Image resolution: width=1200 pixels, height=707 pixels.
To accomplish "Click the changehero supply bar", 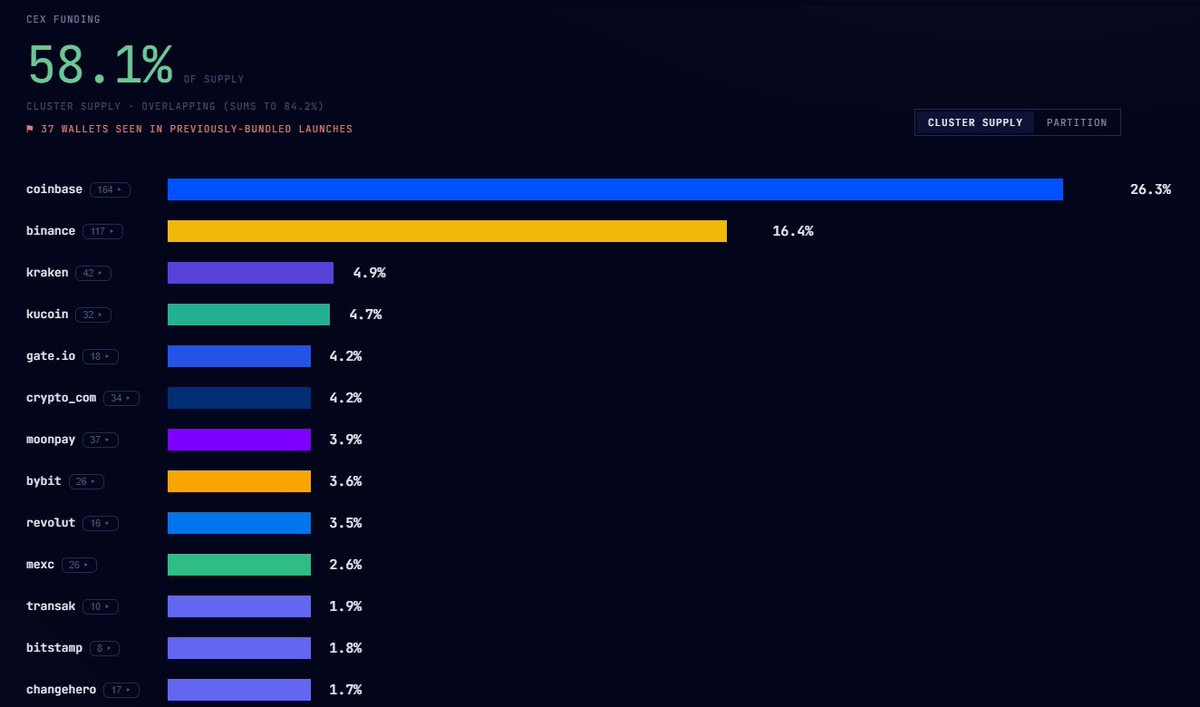I will pyautogui.click(x=239, y=690).
